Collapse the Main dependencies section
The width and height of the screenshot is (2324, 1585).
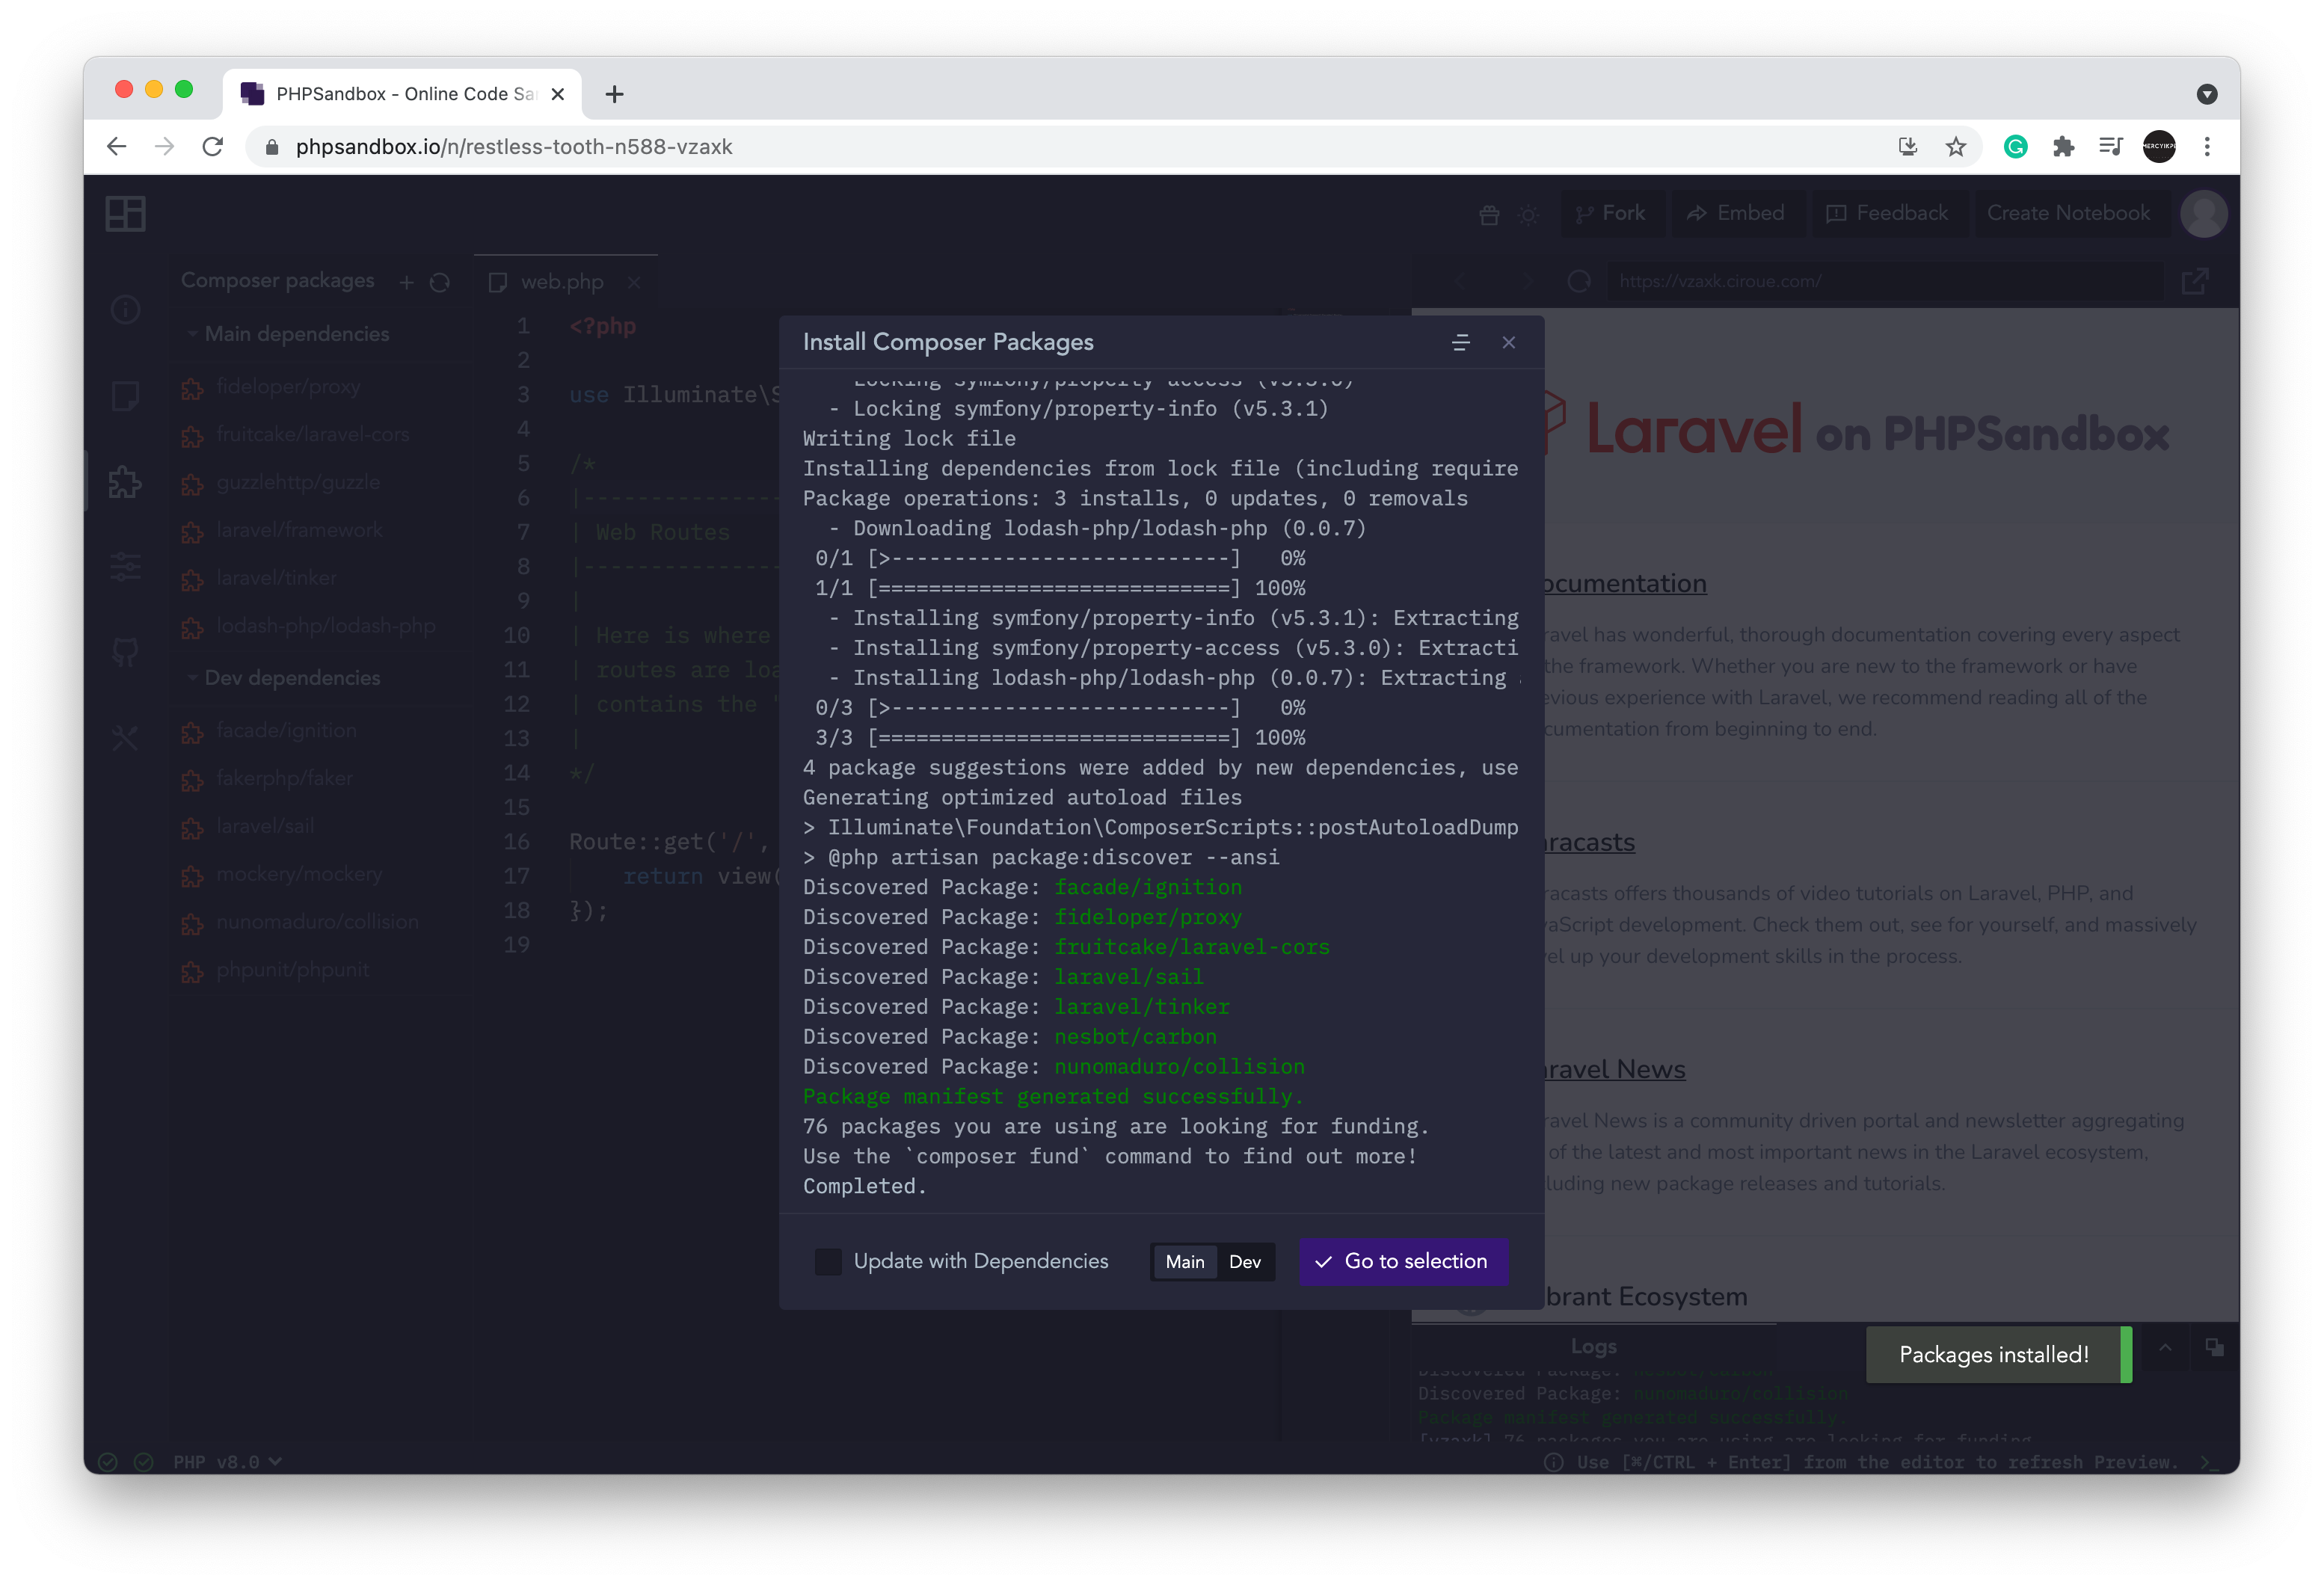coord(192,334)
